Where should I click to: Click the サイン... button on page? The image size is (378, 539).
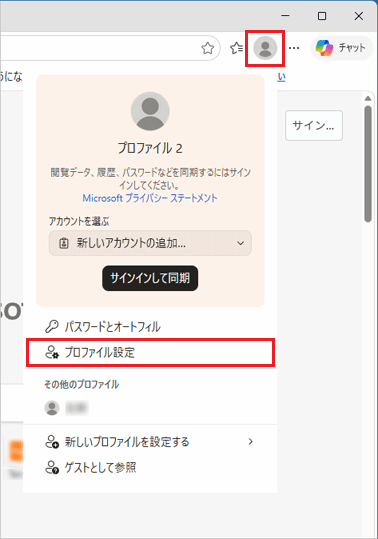pyautogui.click(x=314, y=125)
